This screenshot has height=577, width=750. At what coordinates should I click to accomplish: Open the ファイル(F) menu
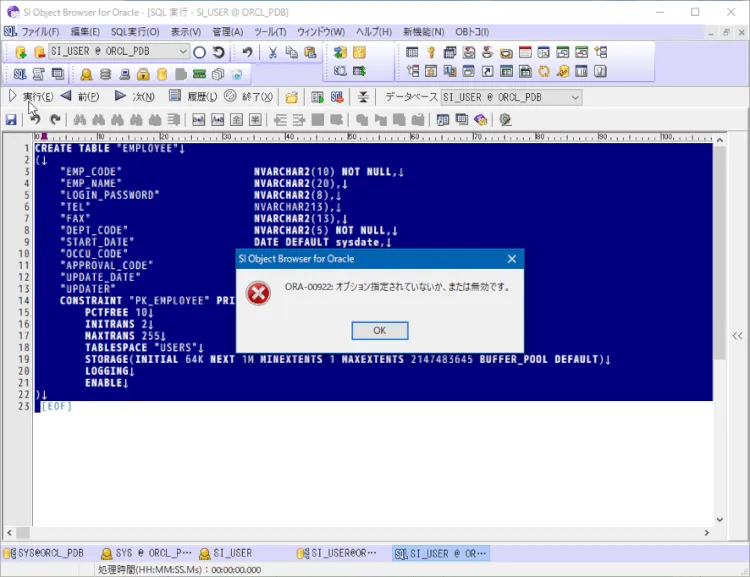(40, 32)
